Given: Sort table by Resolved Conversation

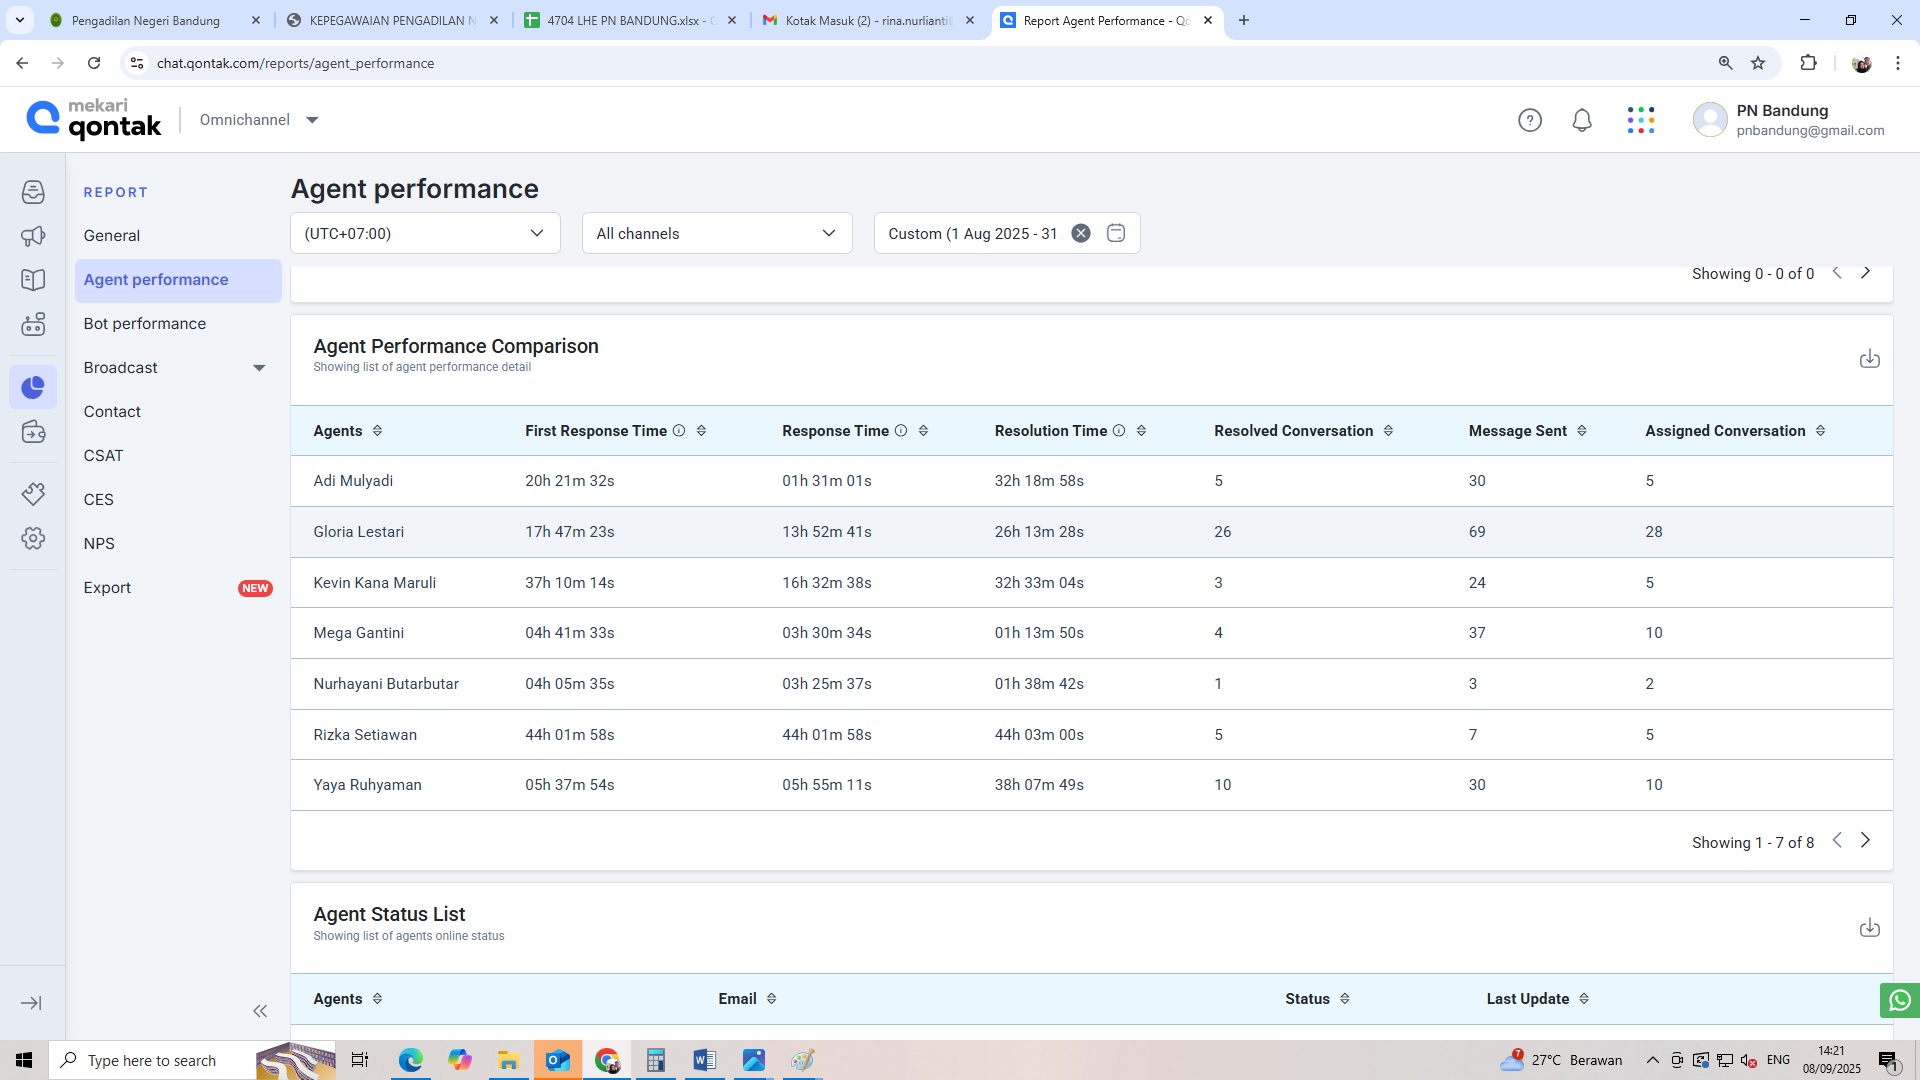Looking at the screenshot, I should pyautogui.click(x=1388, y=431).
